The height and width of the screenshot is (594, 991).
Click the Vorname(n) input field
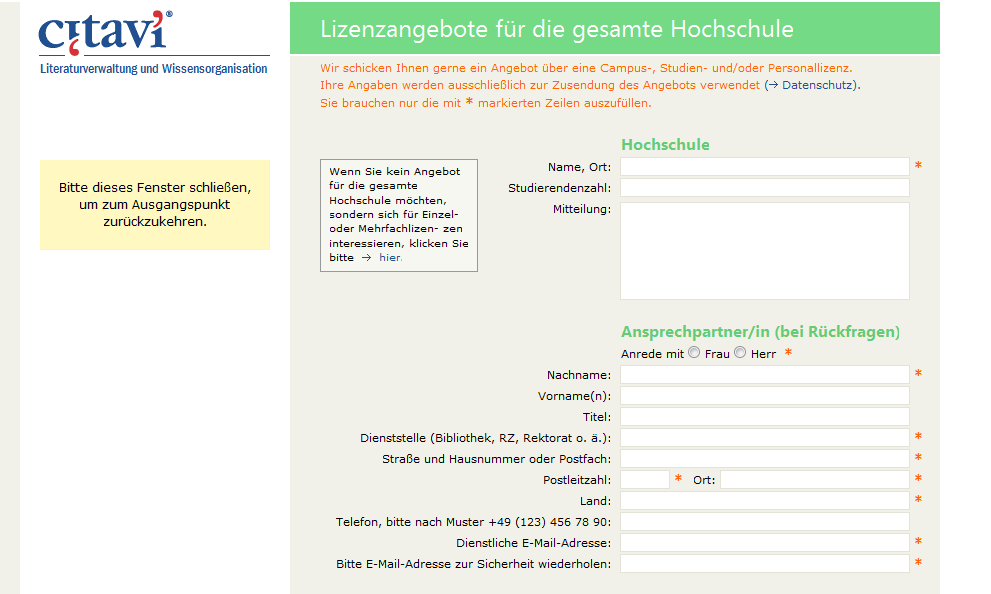(x=765, y=396)
